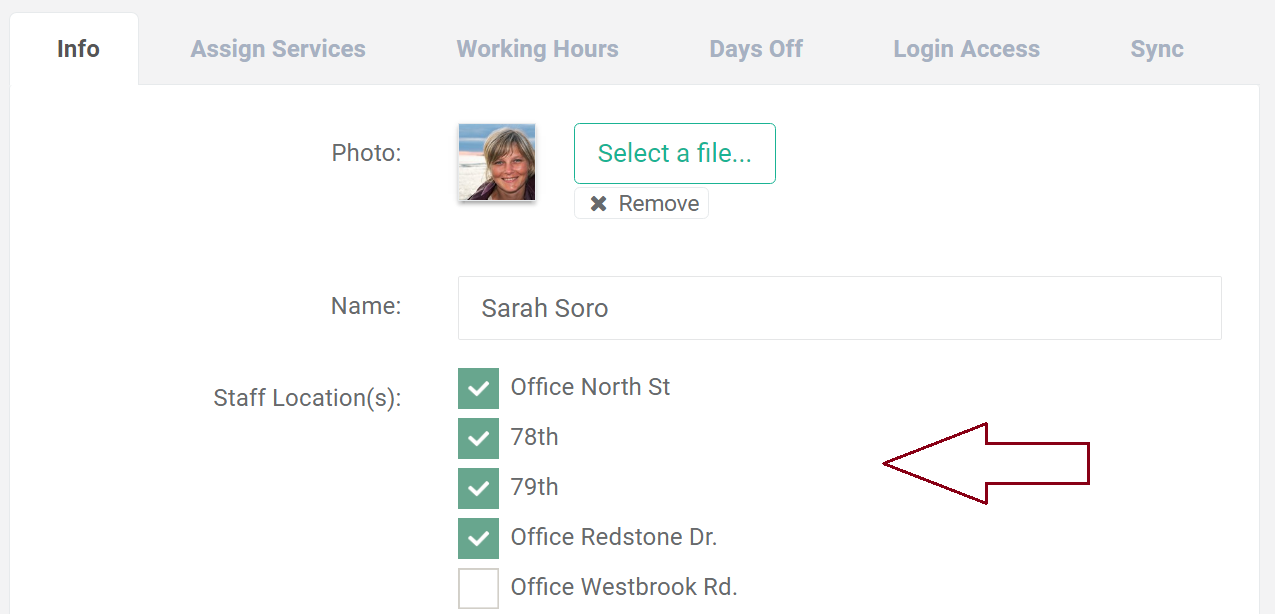Image resolution: width=1275 pixels, height=614 pixels.
Task: Click the X icon on the Remove button
Action: 599,203
